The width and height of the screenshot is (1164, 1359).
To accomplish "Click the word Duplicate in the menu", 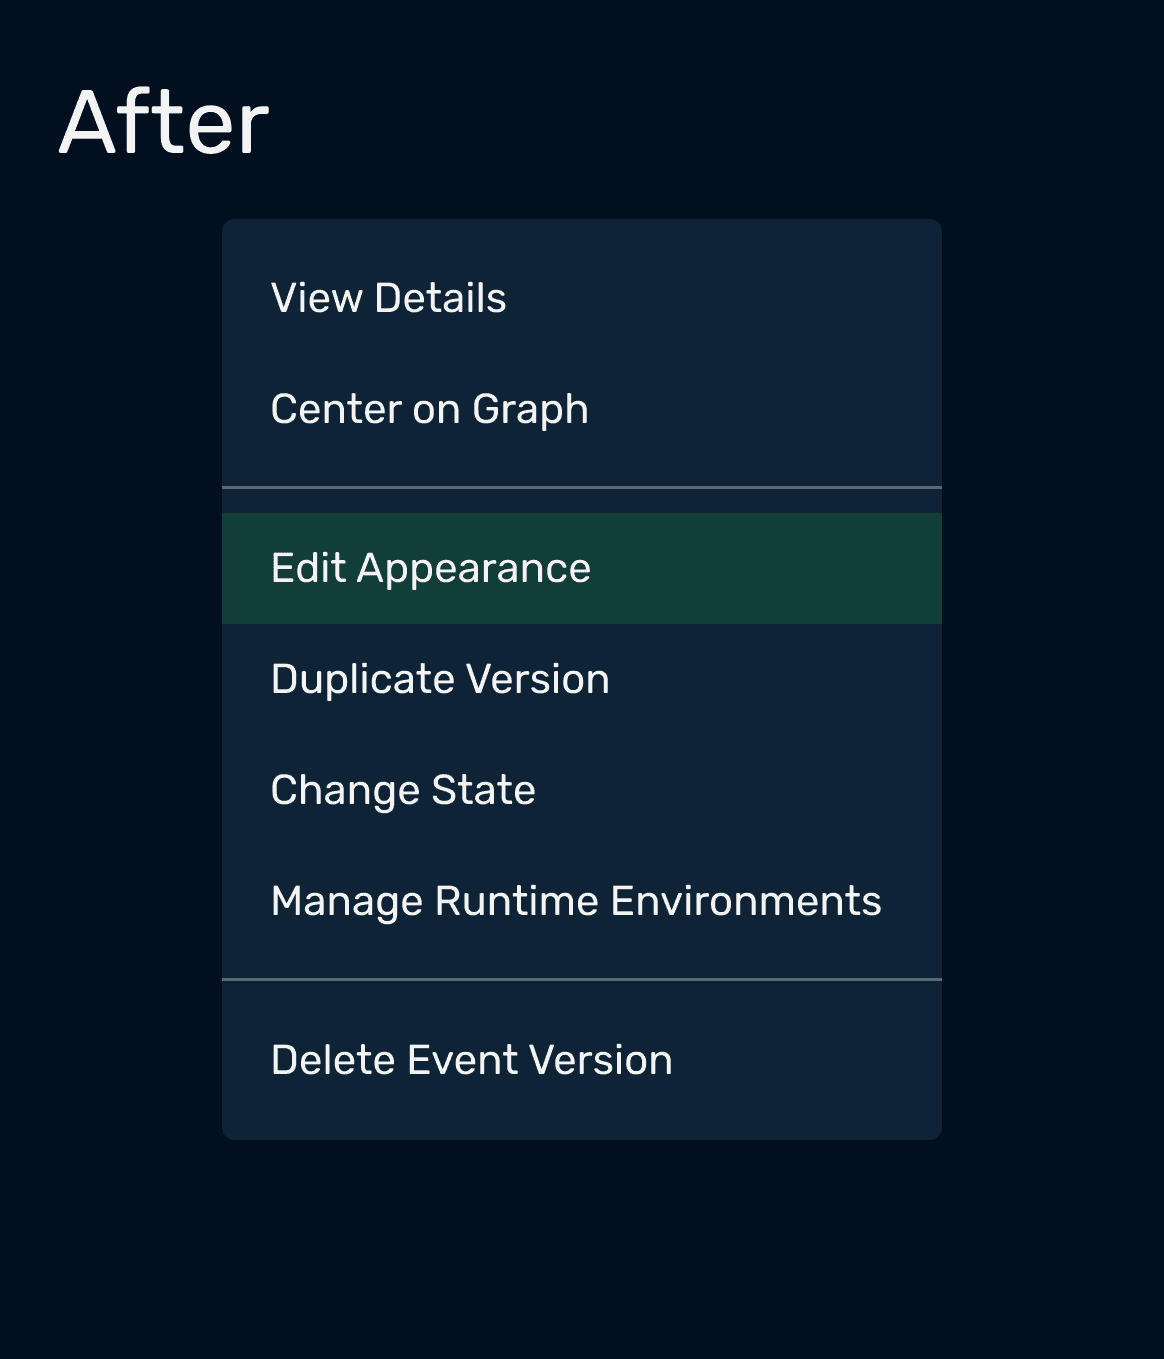I will coord(363,681).
